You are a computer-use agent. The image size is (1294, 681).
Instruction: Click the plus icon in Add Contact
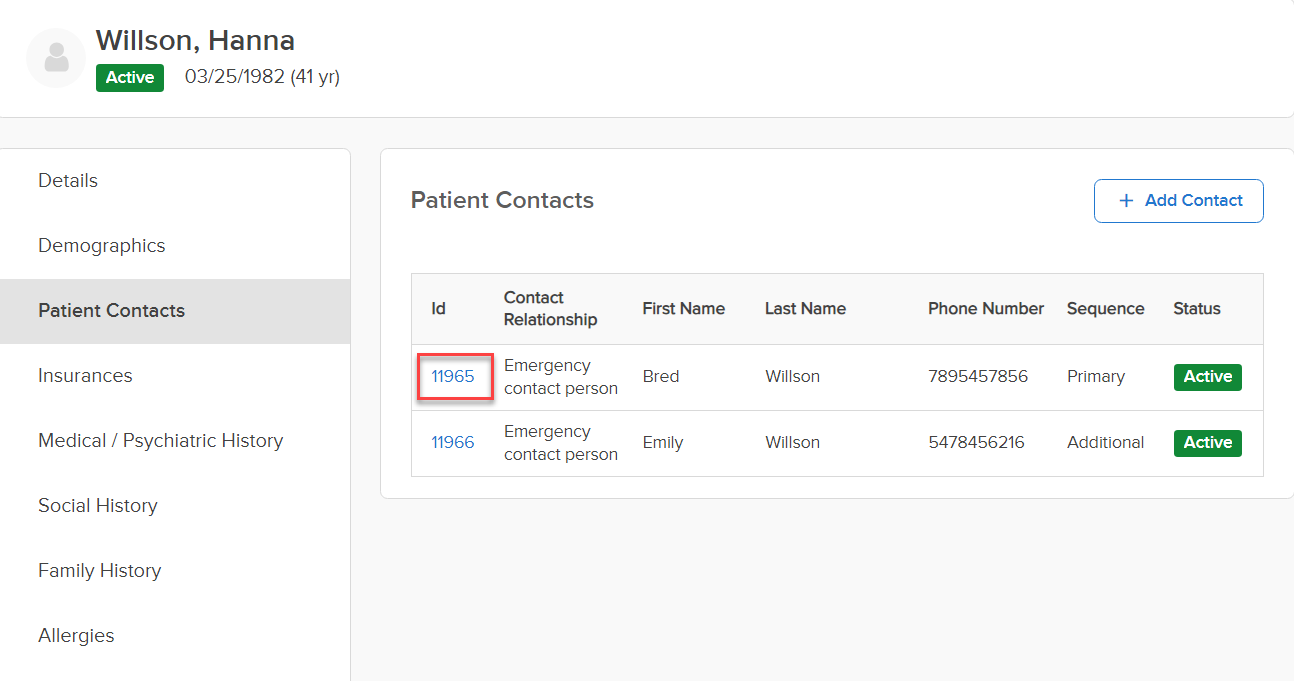1126,201
